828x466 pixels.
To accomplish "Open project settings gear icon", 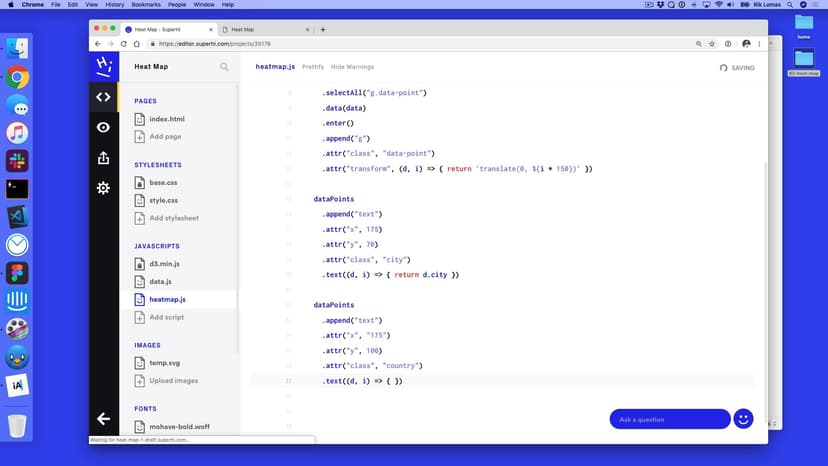I will point(103,188).
